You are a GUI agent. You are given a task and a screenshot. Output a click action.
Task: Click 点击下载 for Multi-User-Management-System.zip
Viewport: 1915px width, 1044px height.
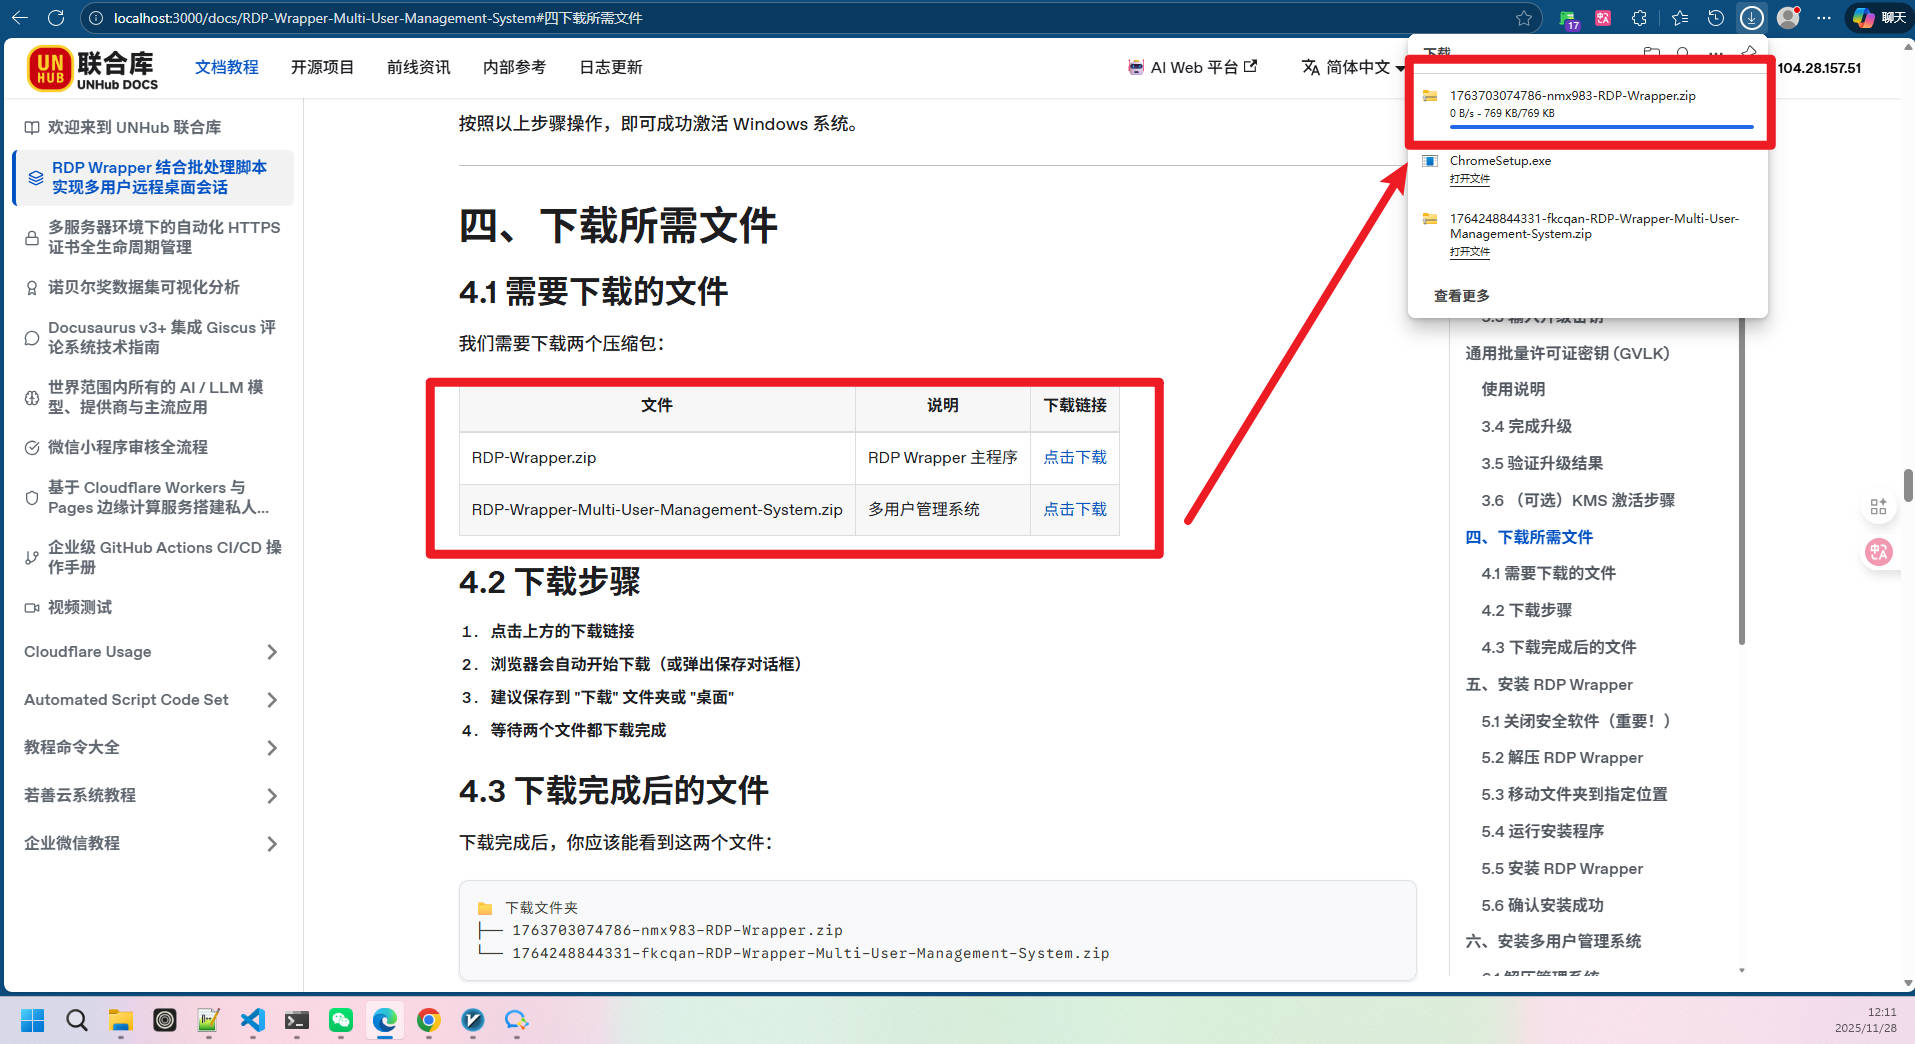1075,509
